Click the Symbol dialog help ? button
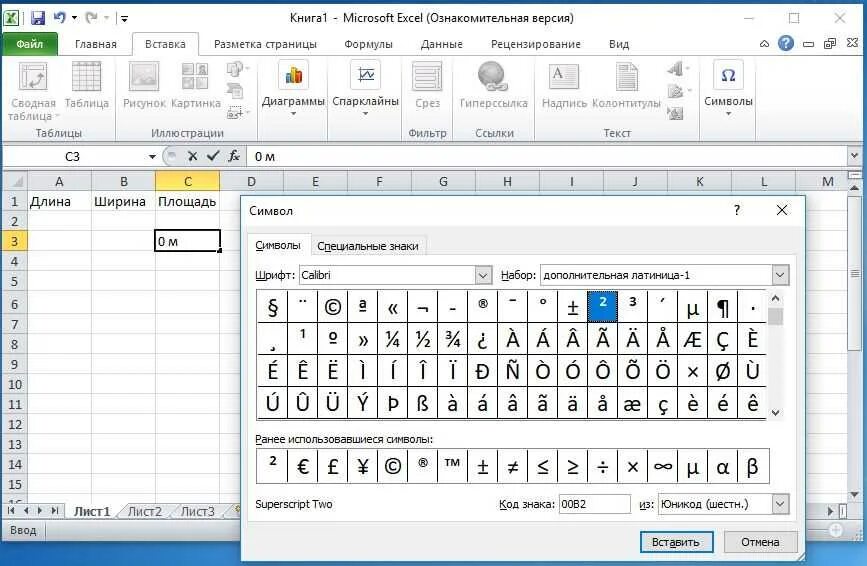Viewport: 867px width, 566px height. [737, 210]
